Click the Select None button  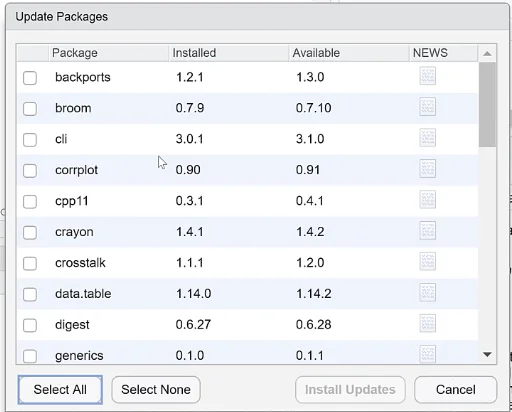pyautogui.click(x=156, y=390)
